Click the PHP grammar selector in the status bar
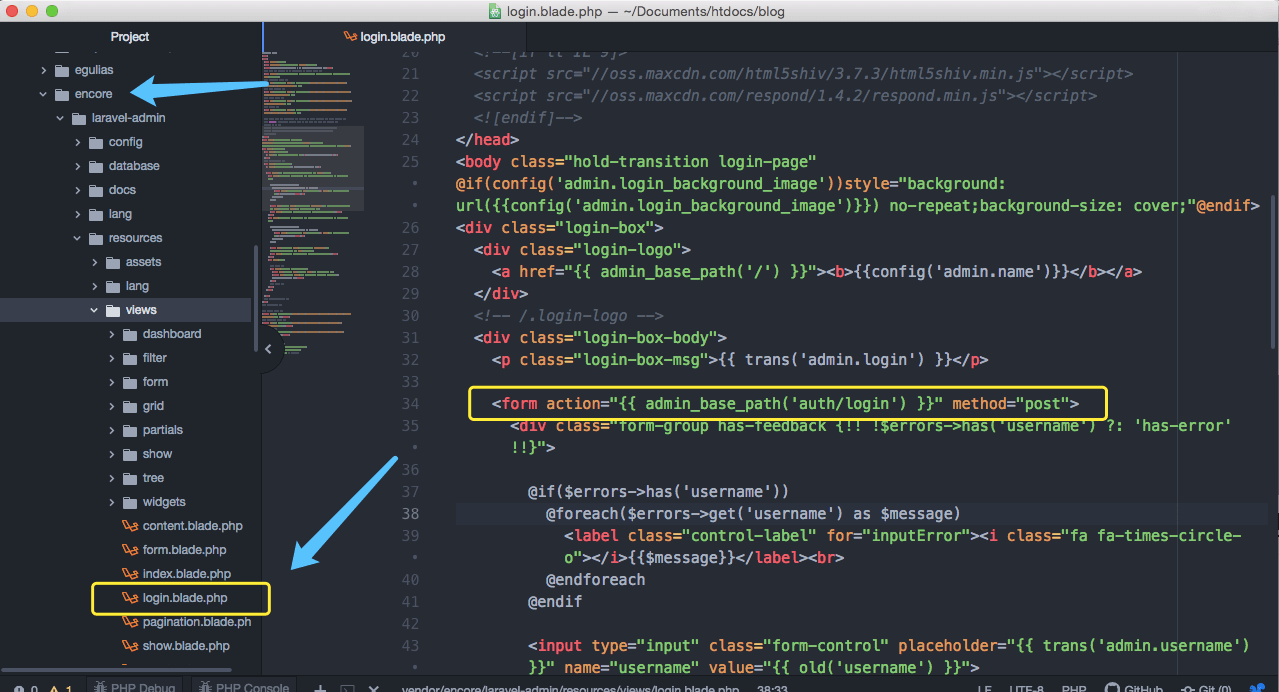The image size is (1279, 692). (1074, 688)
